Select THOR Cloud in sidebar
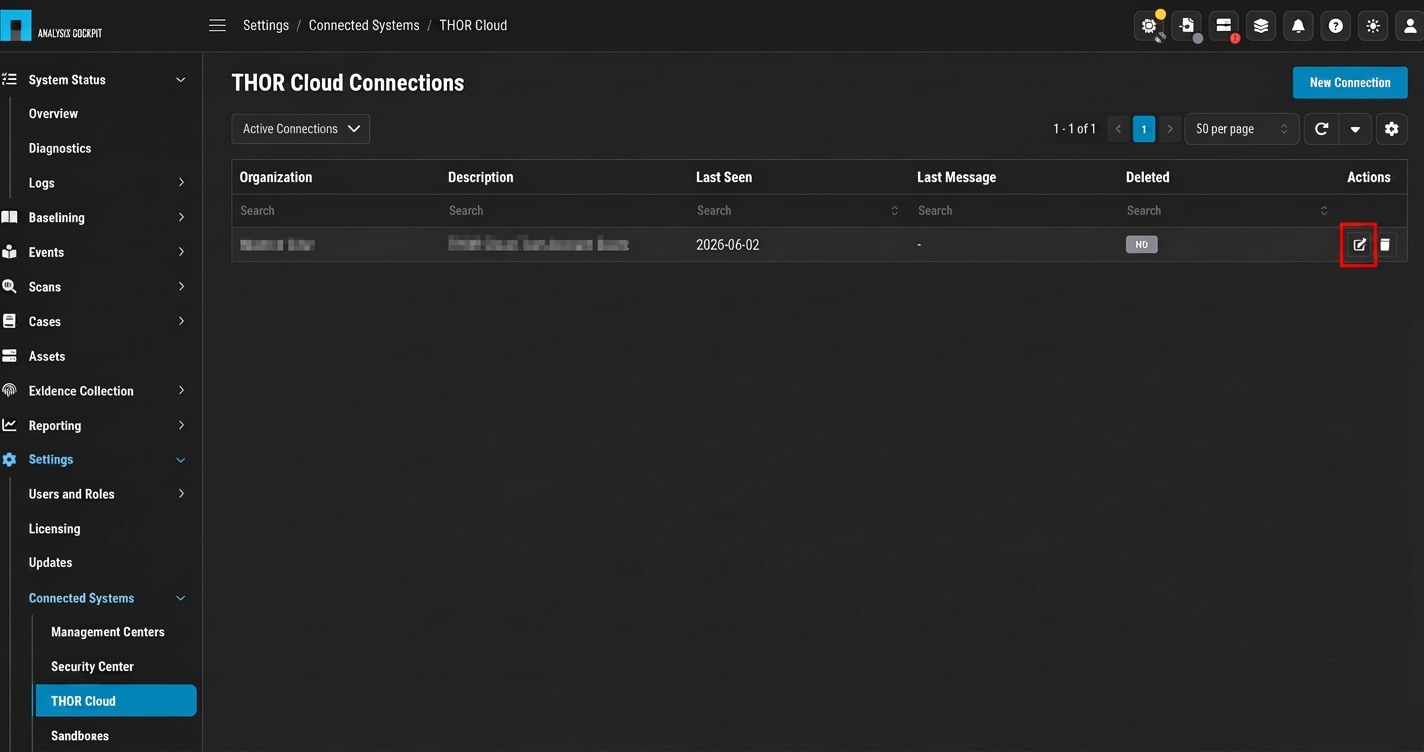 [116, 701]
